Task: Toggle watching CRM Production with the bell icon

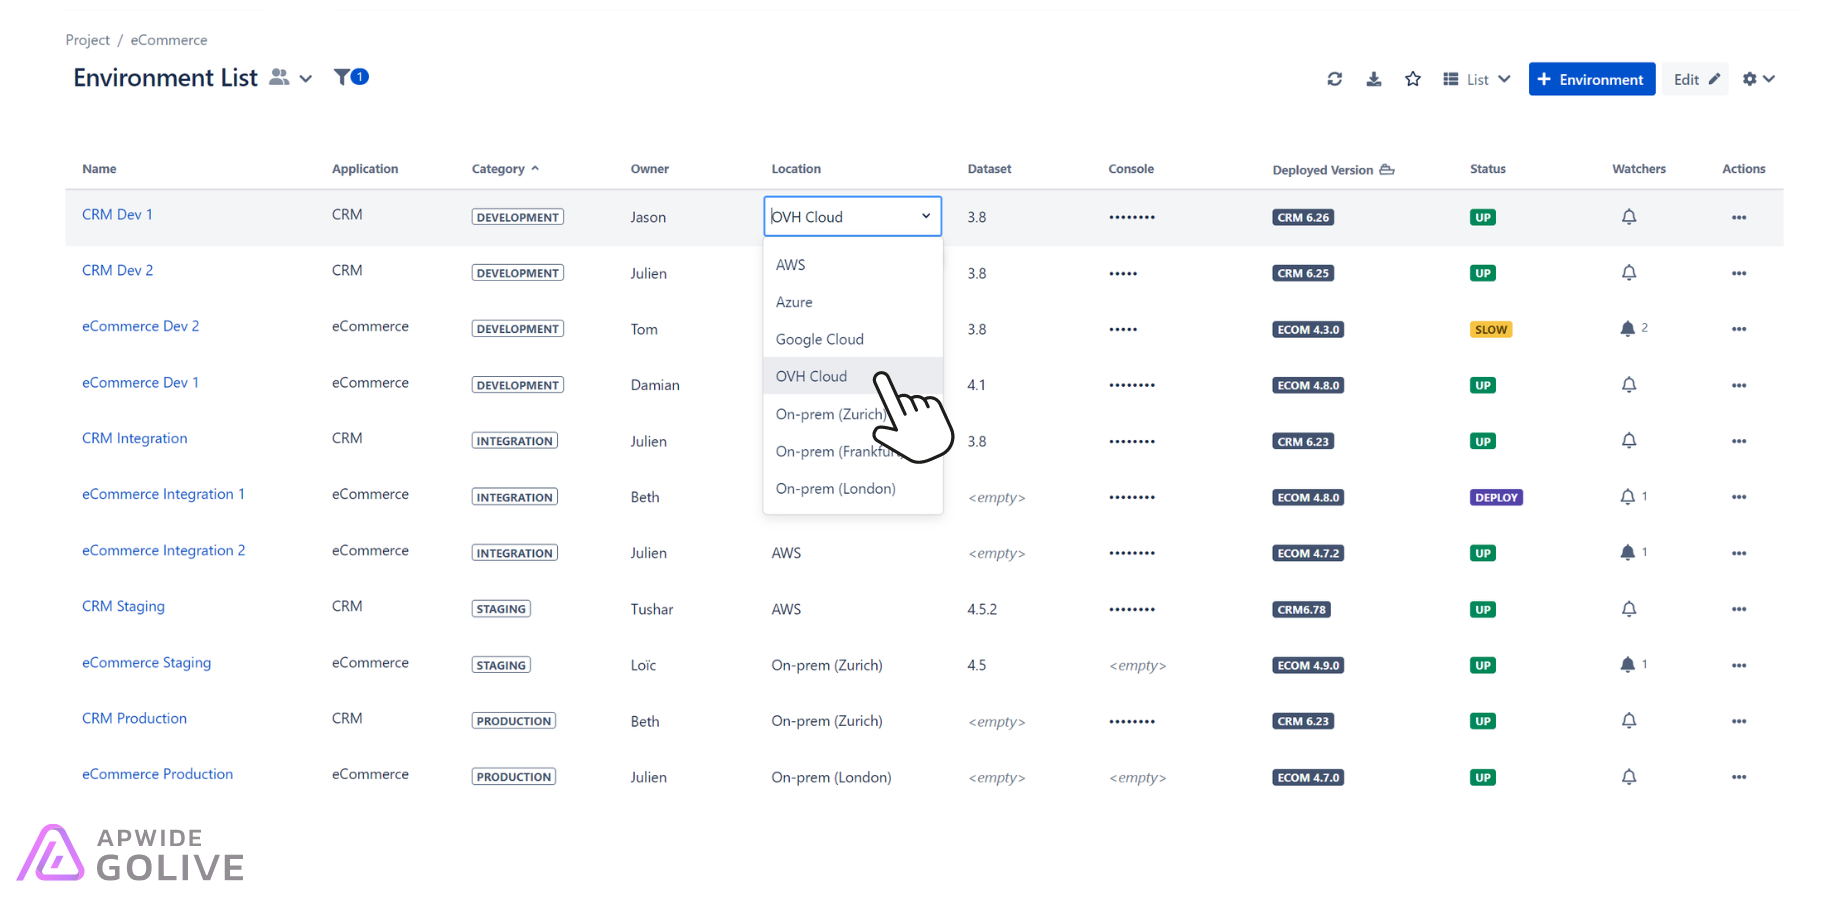Action: coord(1629,720)
